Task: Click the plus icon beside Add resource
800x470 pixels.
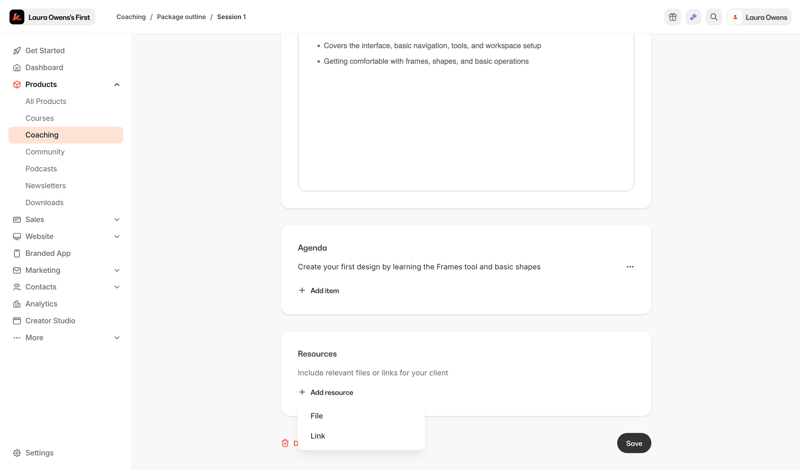Action: [x=302, y=392]
